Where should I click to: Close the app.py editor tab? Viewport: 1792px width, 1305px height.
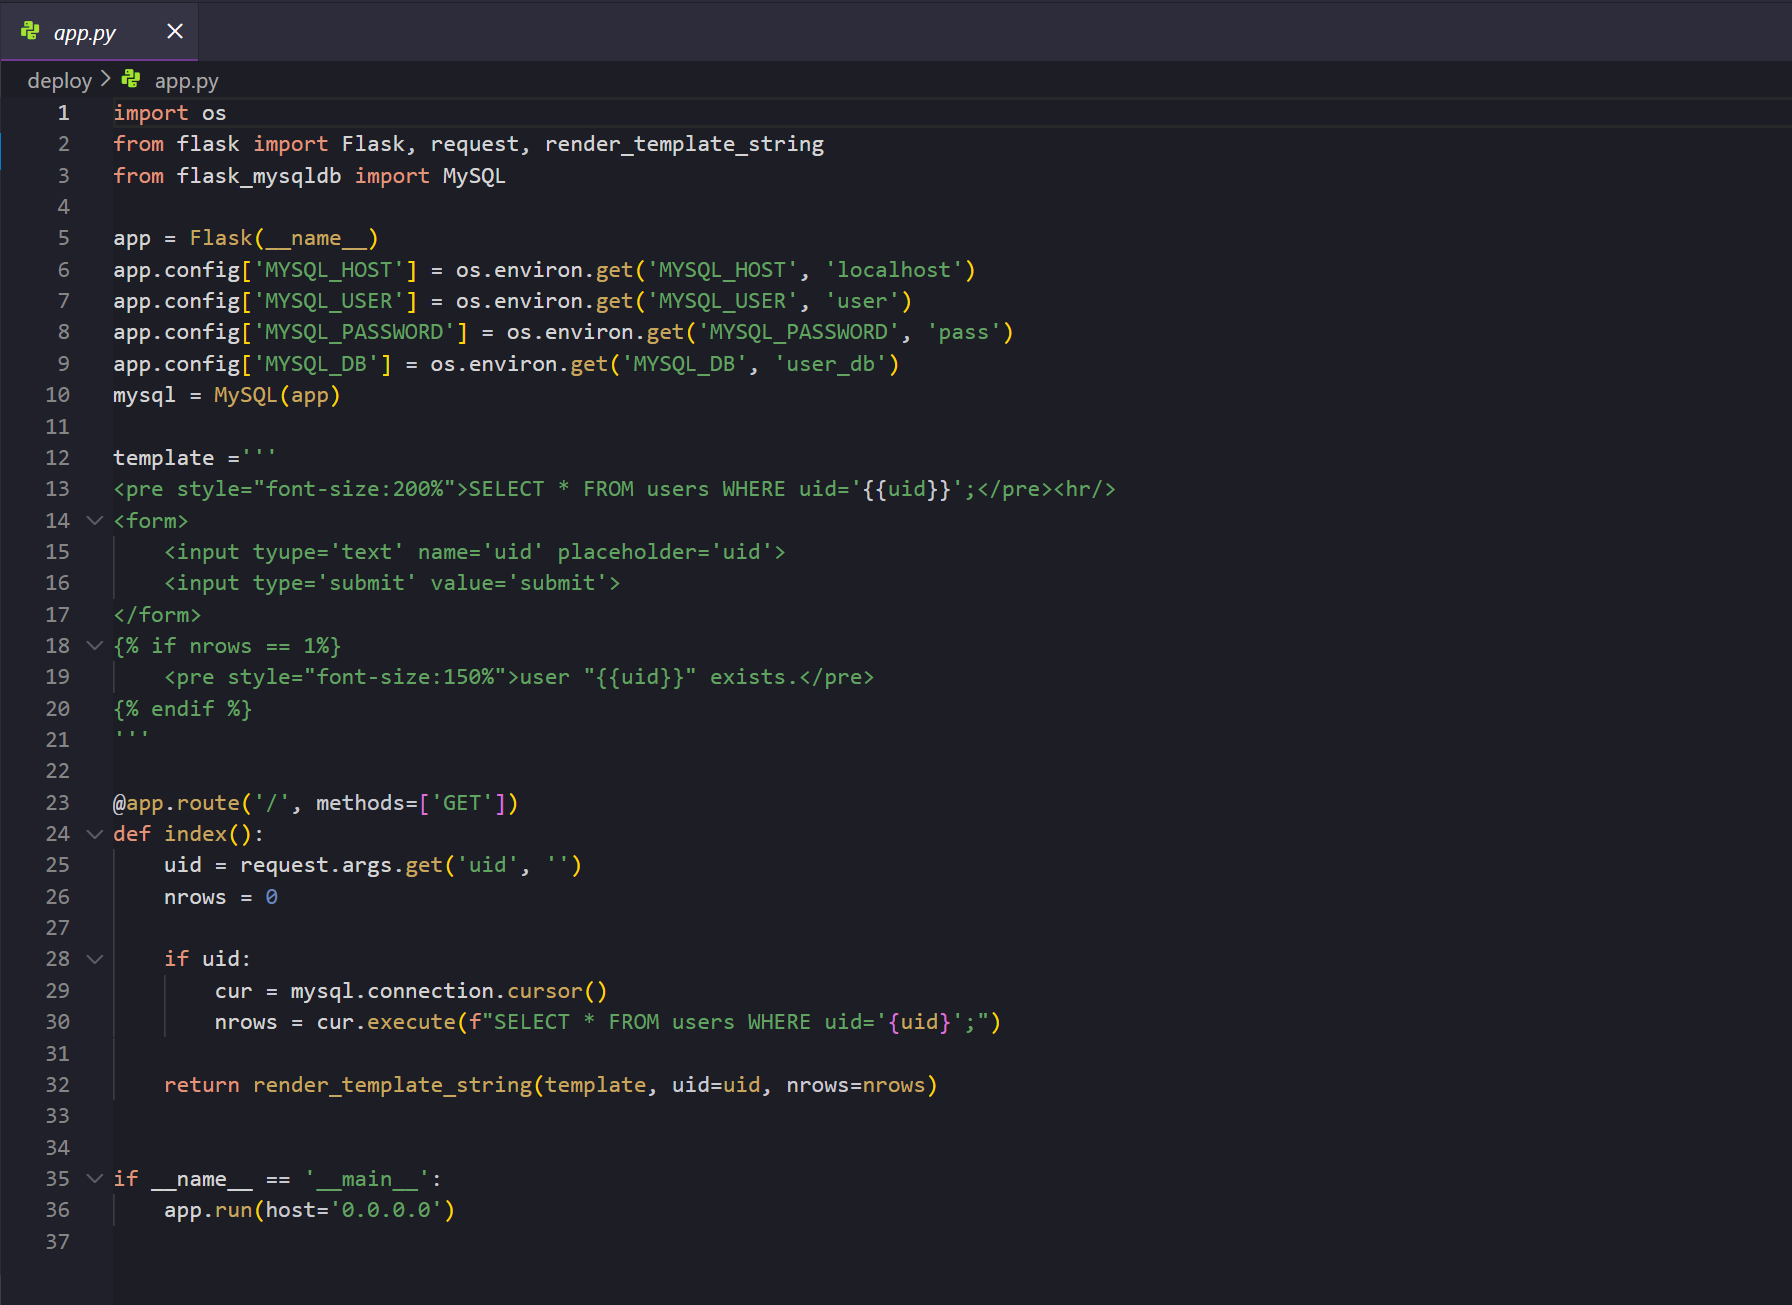point(175,32)
